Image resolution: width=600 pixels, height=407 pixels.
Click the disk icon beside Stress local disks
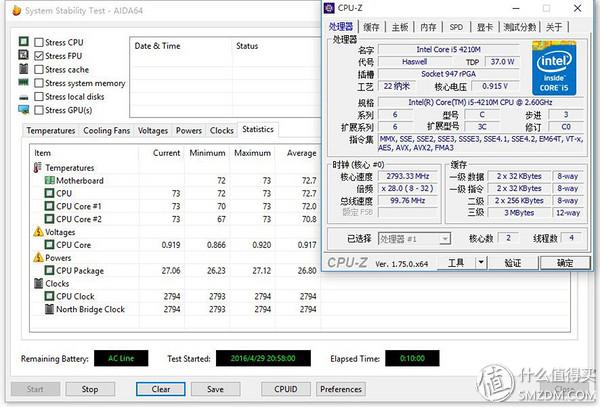click(24, 97)
